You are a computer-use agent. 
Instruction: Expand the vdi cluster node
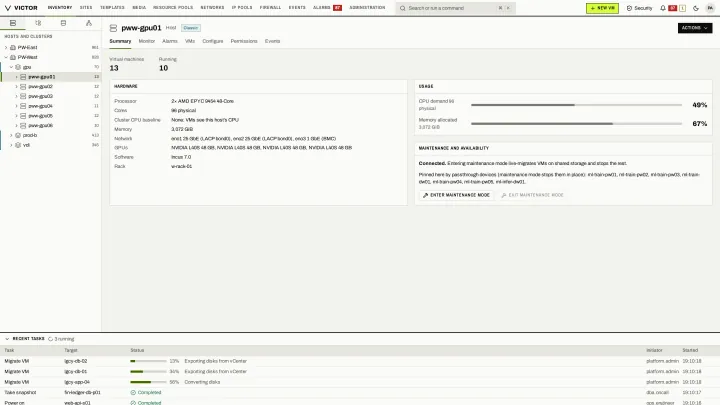pyautogui.click(x=11, y=145)
